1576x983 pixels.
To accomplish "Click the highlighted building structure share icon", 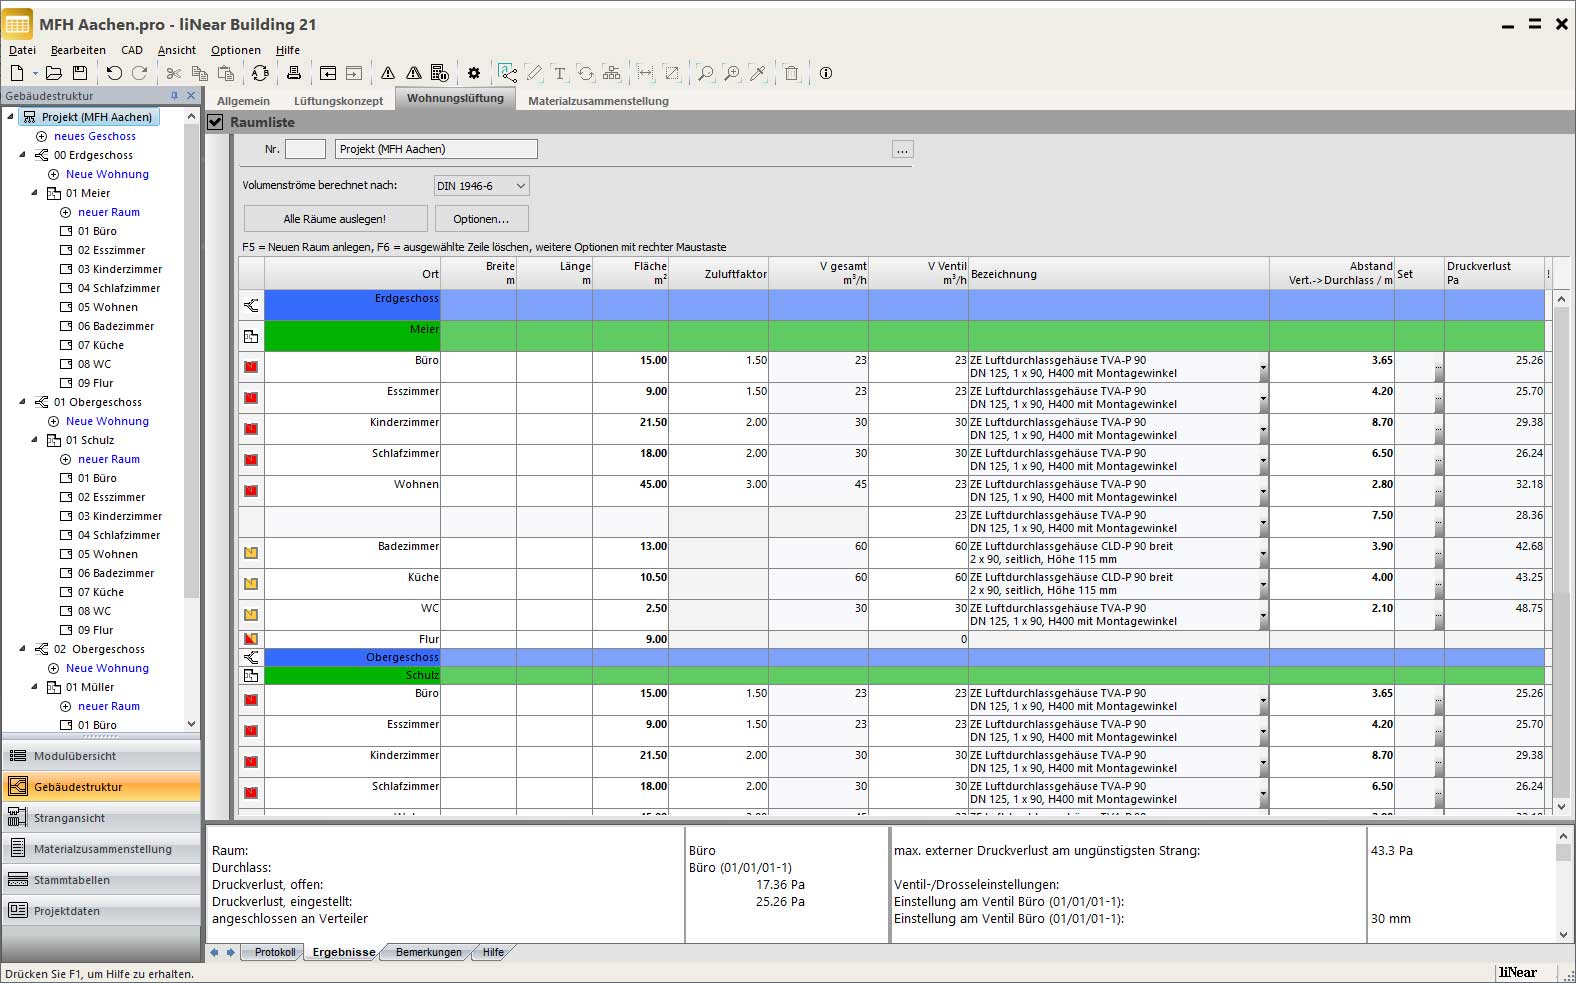I will pyautogui.click(x=508, y=73).
